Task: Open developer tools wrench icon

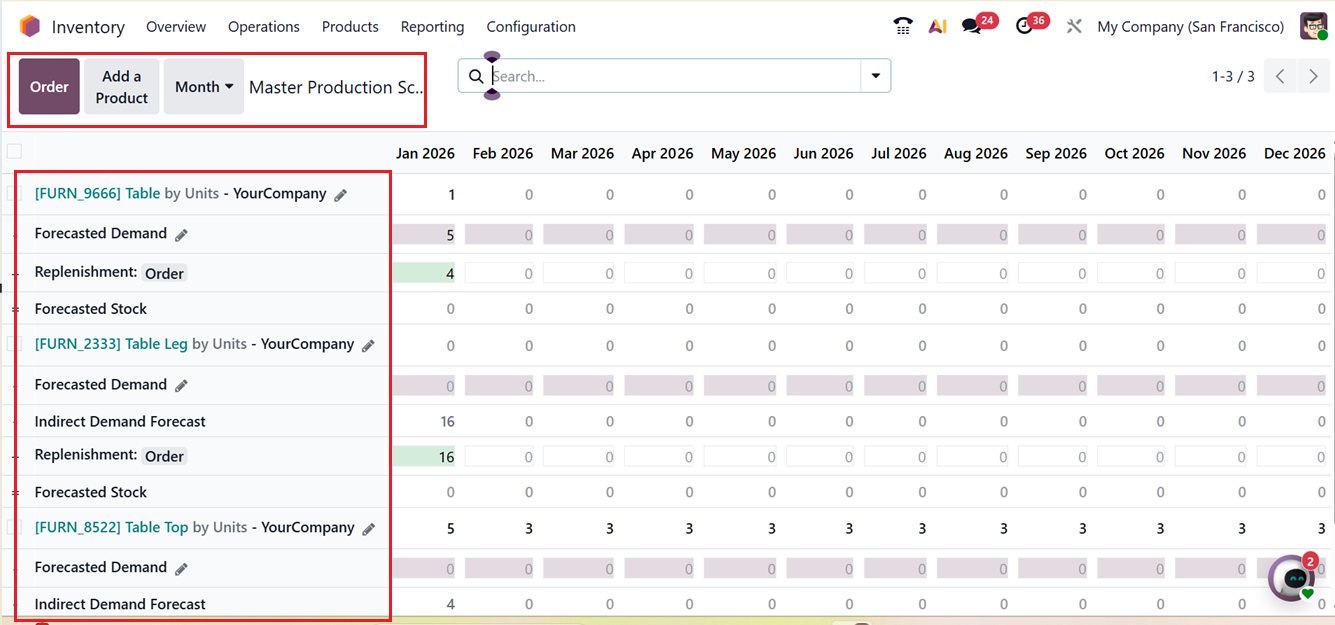Action: point(1074,26)
